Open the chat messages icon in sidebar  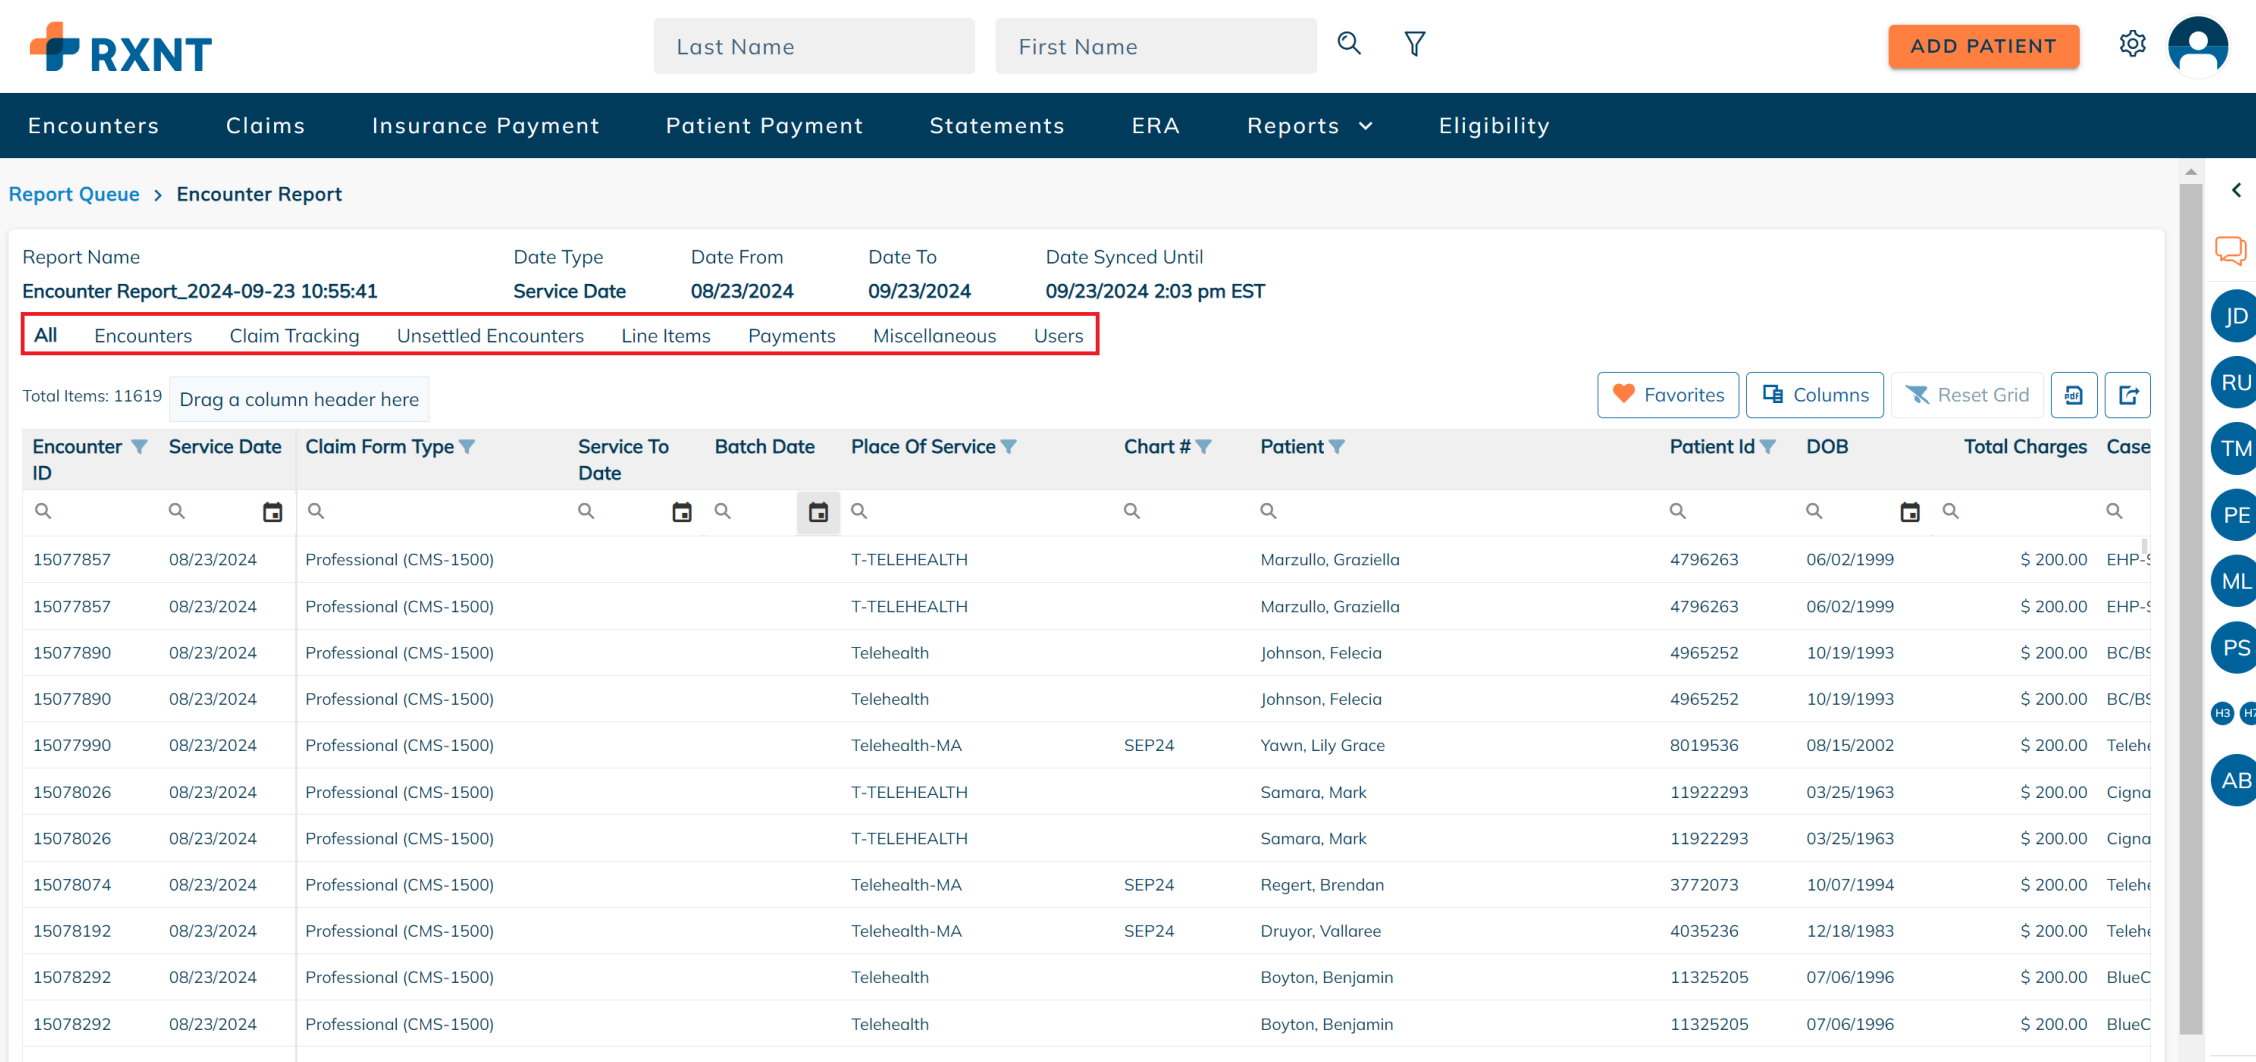point(2231,250)
